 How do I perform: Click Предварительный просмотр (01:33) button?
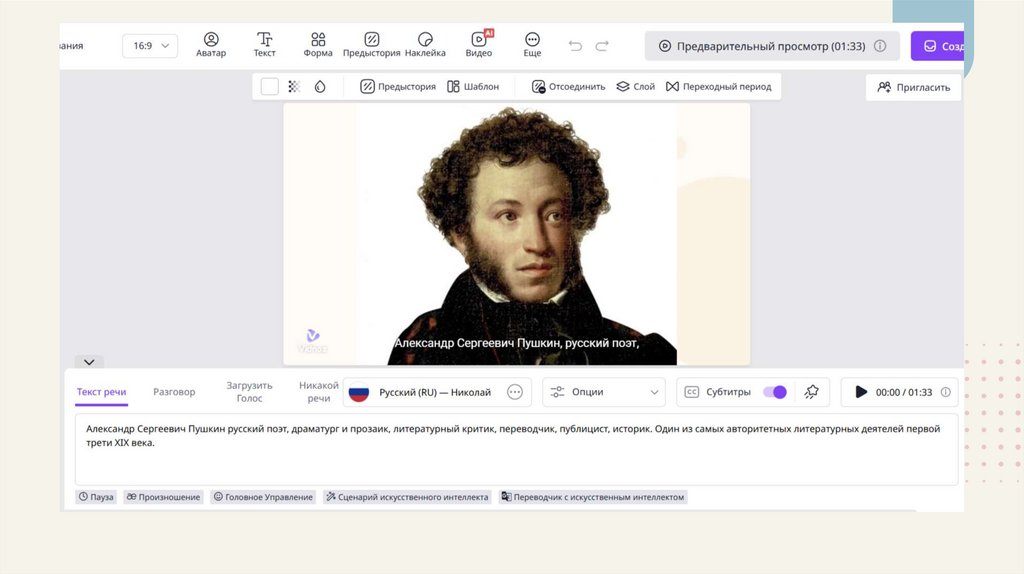[x=772, y=46]
